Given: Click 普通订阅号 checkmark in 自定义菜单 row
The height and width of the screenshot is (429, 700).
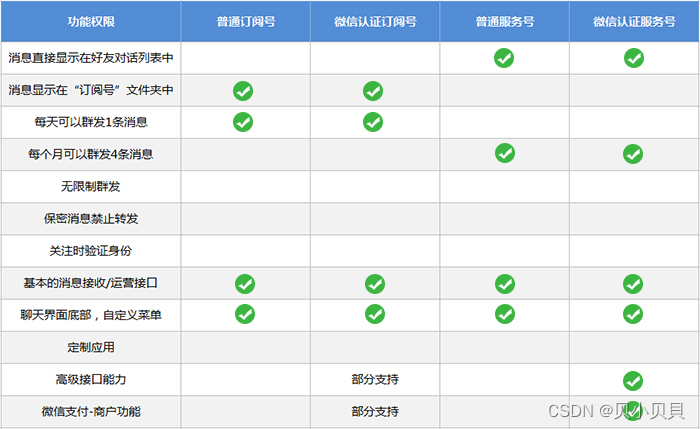Looking at the screenshot, I should click(245, 314).
